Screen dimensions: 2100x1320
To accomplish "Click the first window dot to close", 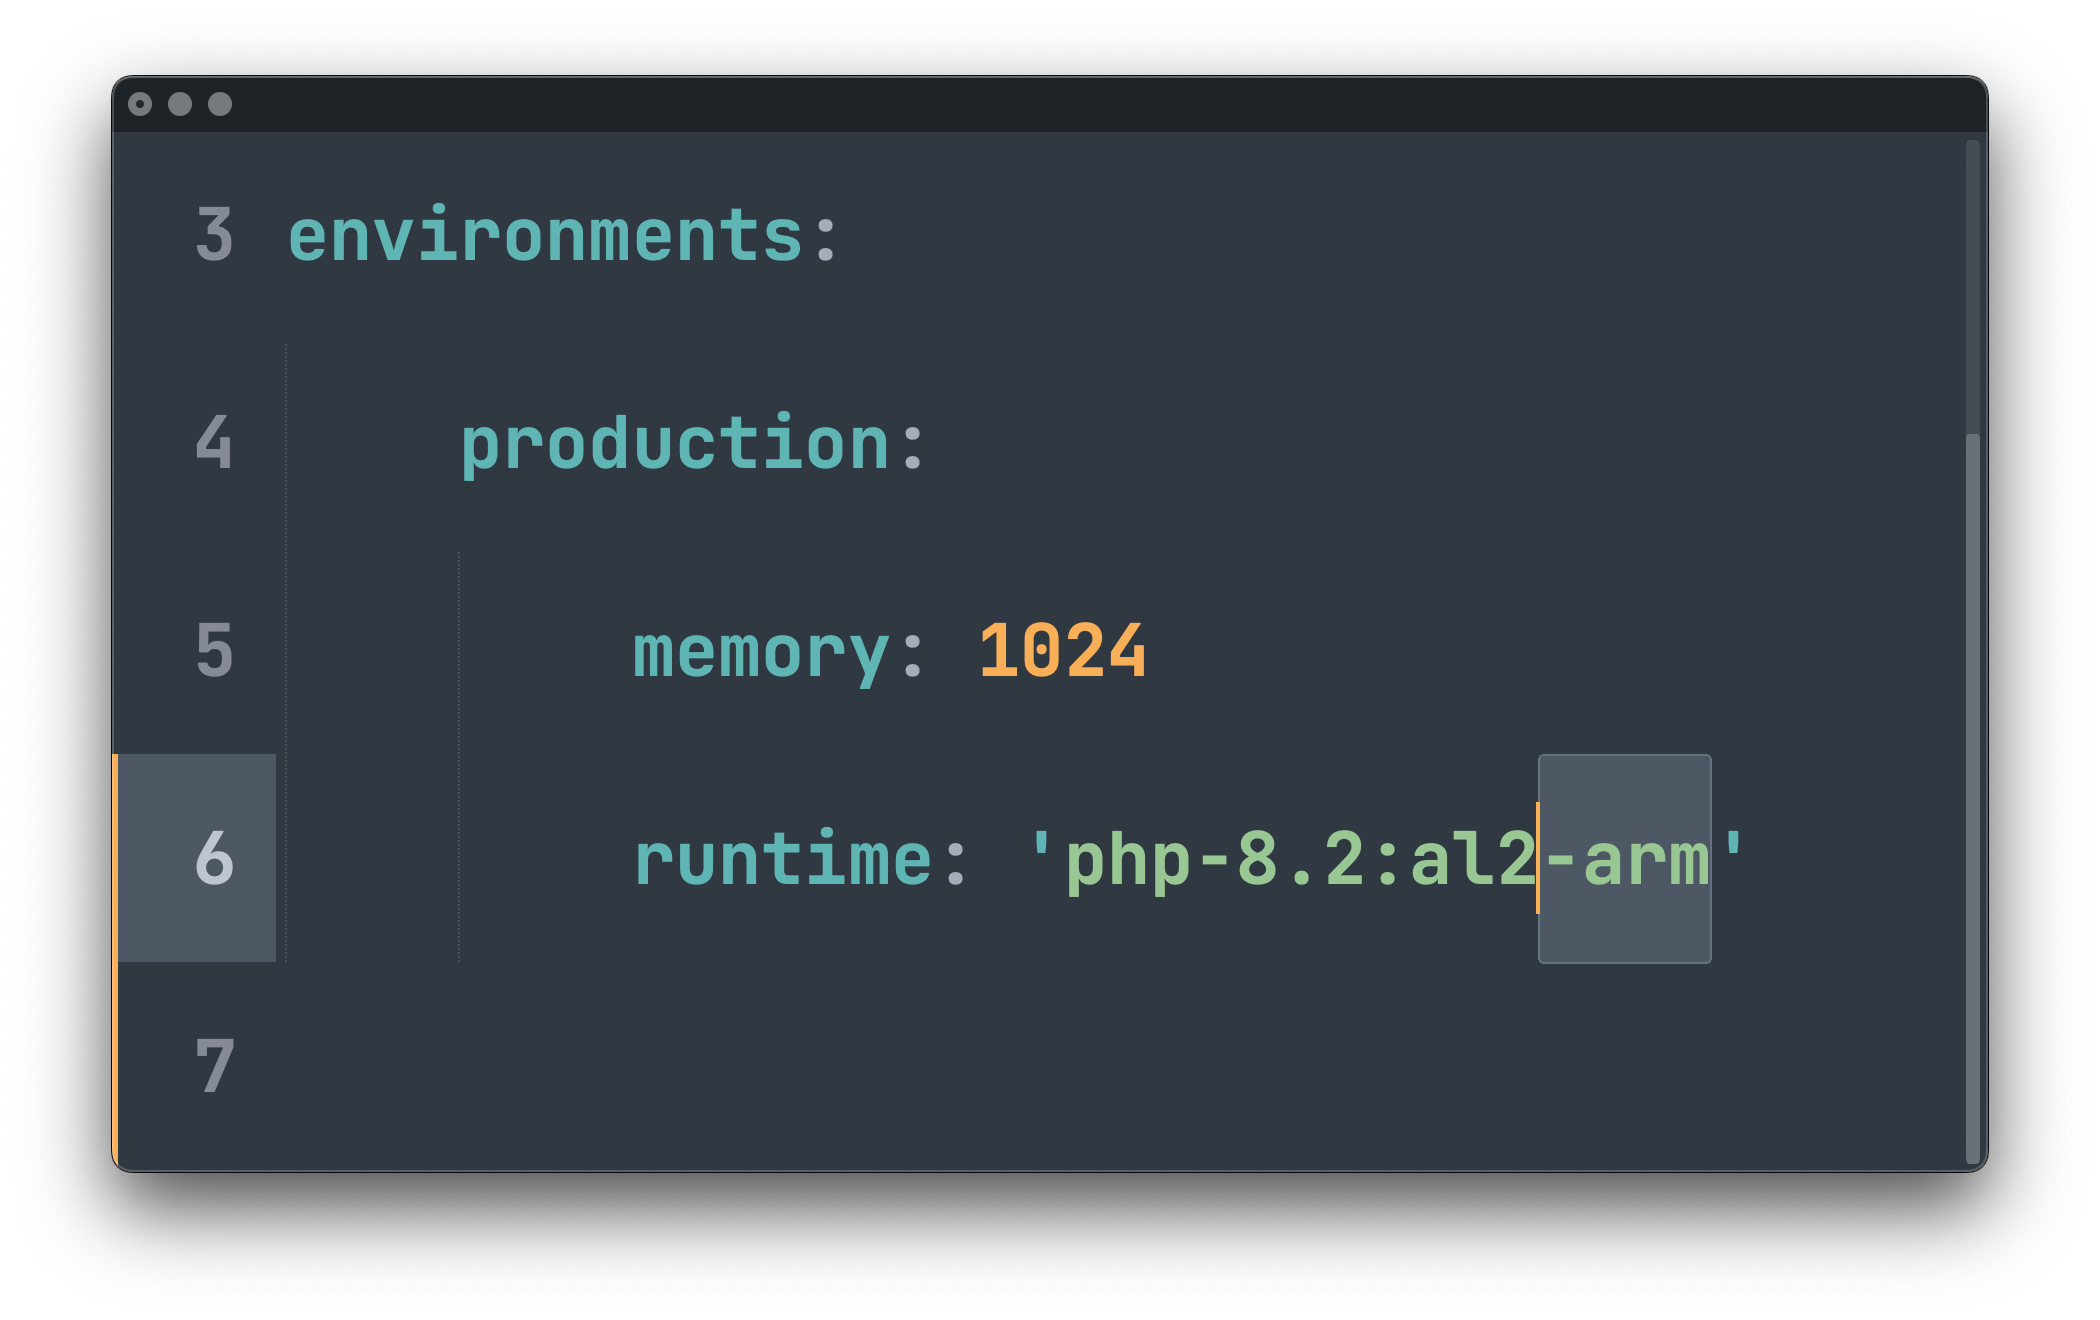I will coord(140,104).
